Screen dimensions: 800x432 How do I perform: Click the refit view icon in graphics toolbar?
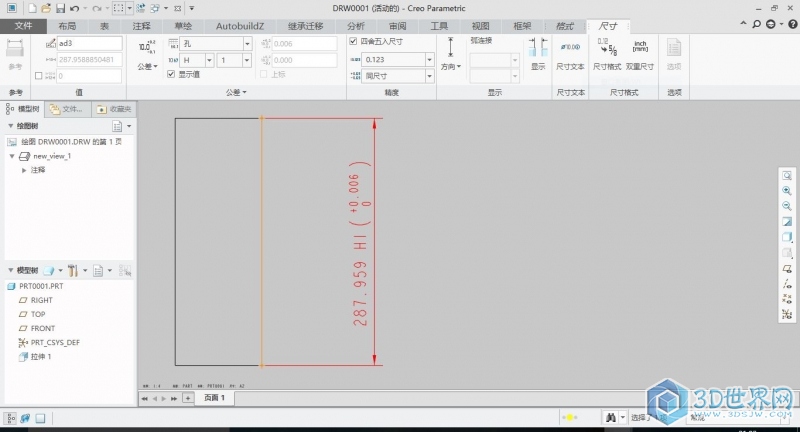pyautogui.click(x=787, y=175)
